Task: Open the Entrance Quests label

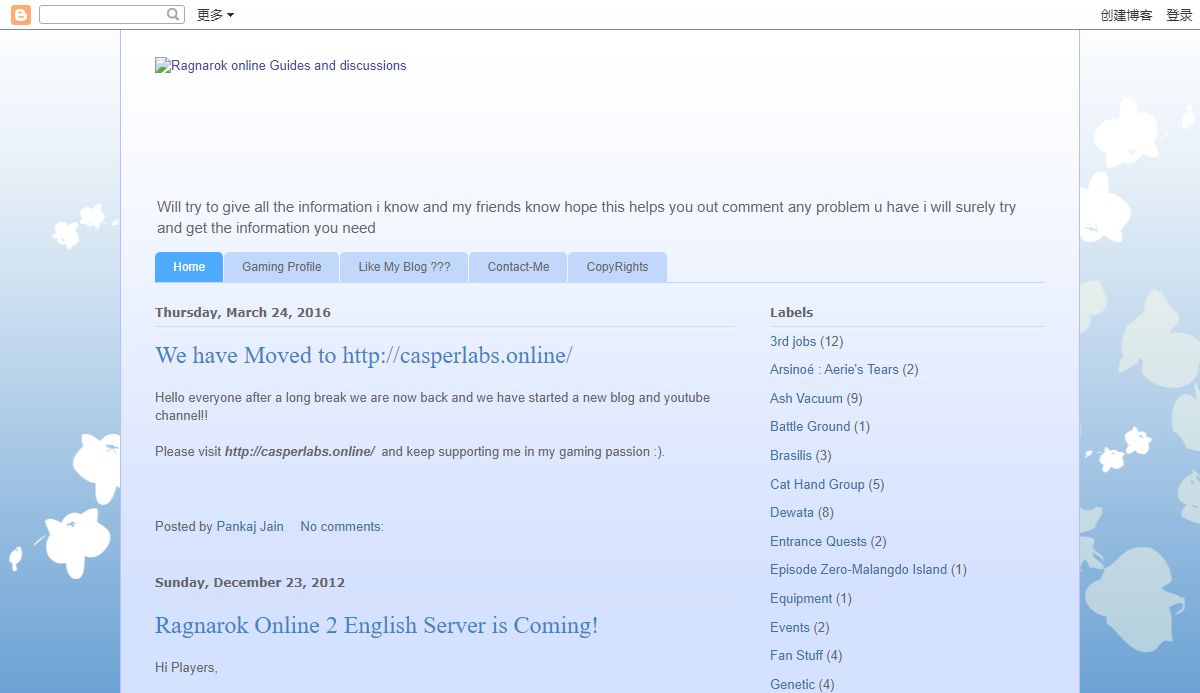Action: coord(818,541)
